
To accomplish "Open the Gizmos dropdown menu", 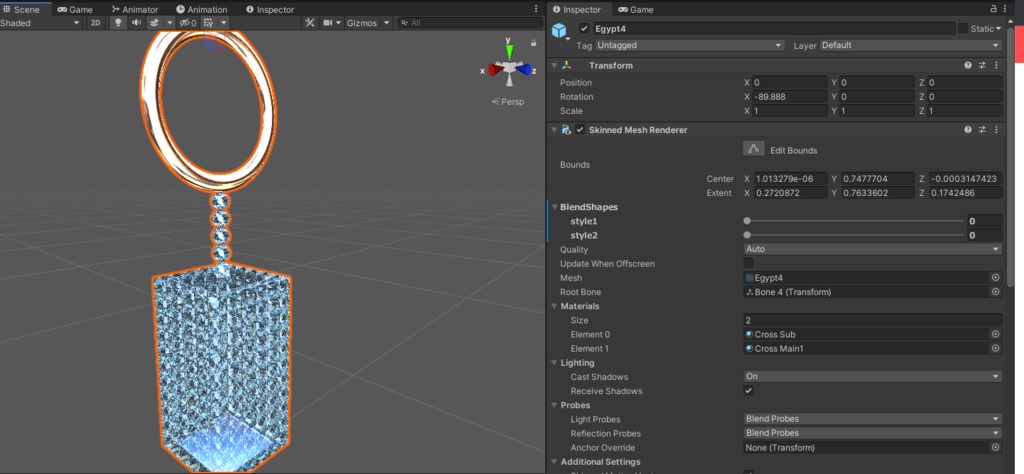I will (366, 22).
